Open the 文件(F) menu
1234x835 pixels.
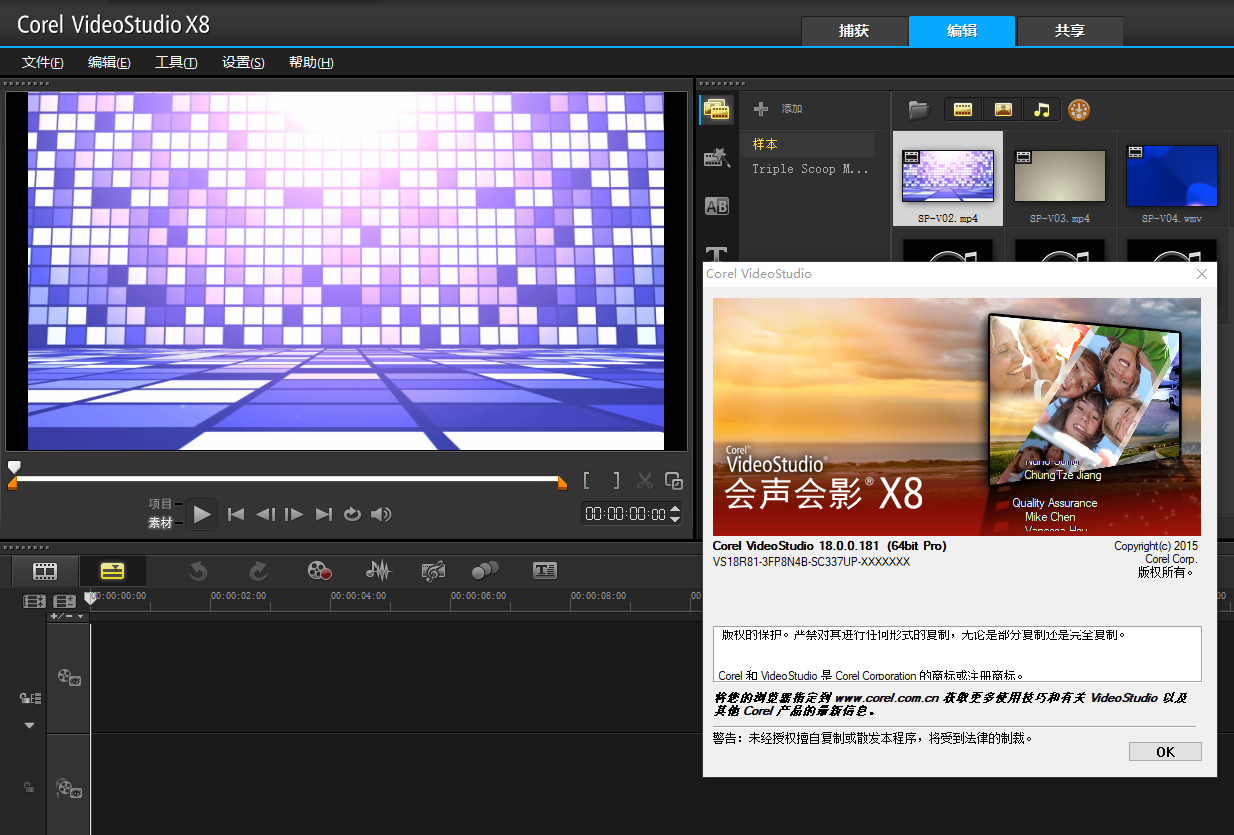(x=43, y=62)
